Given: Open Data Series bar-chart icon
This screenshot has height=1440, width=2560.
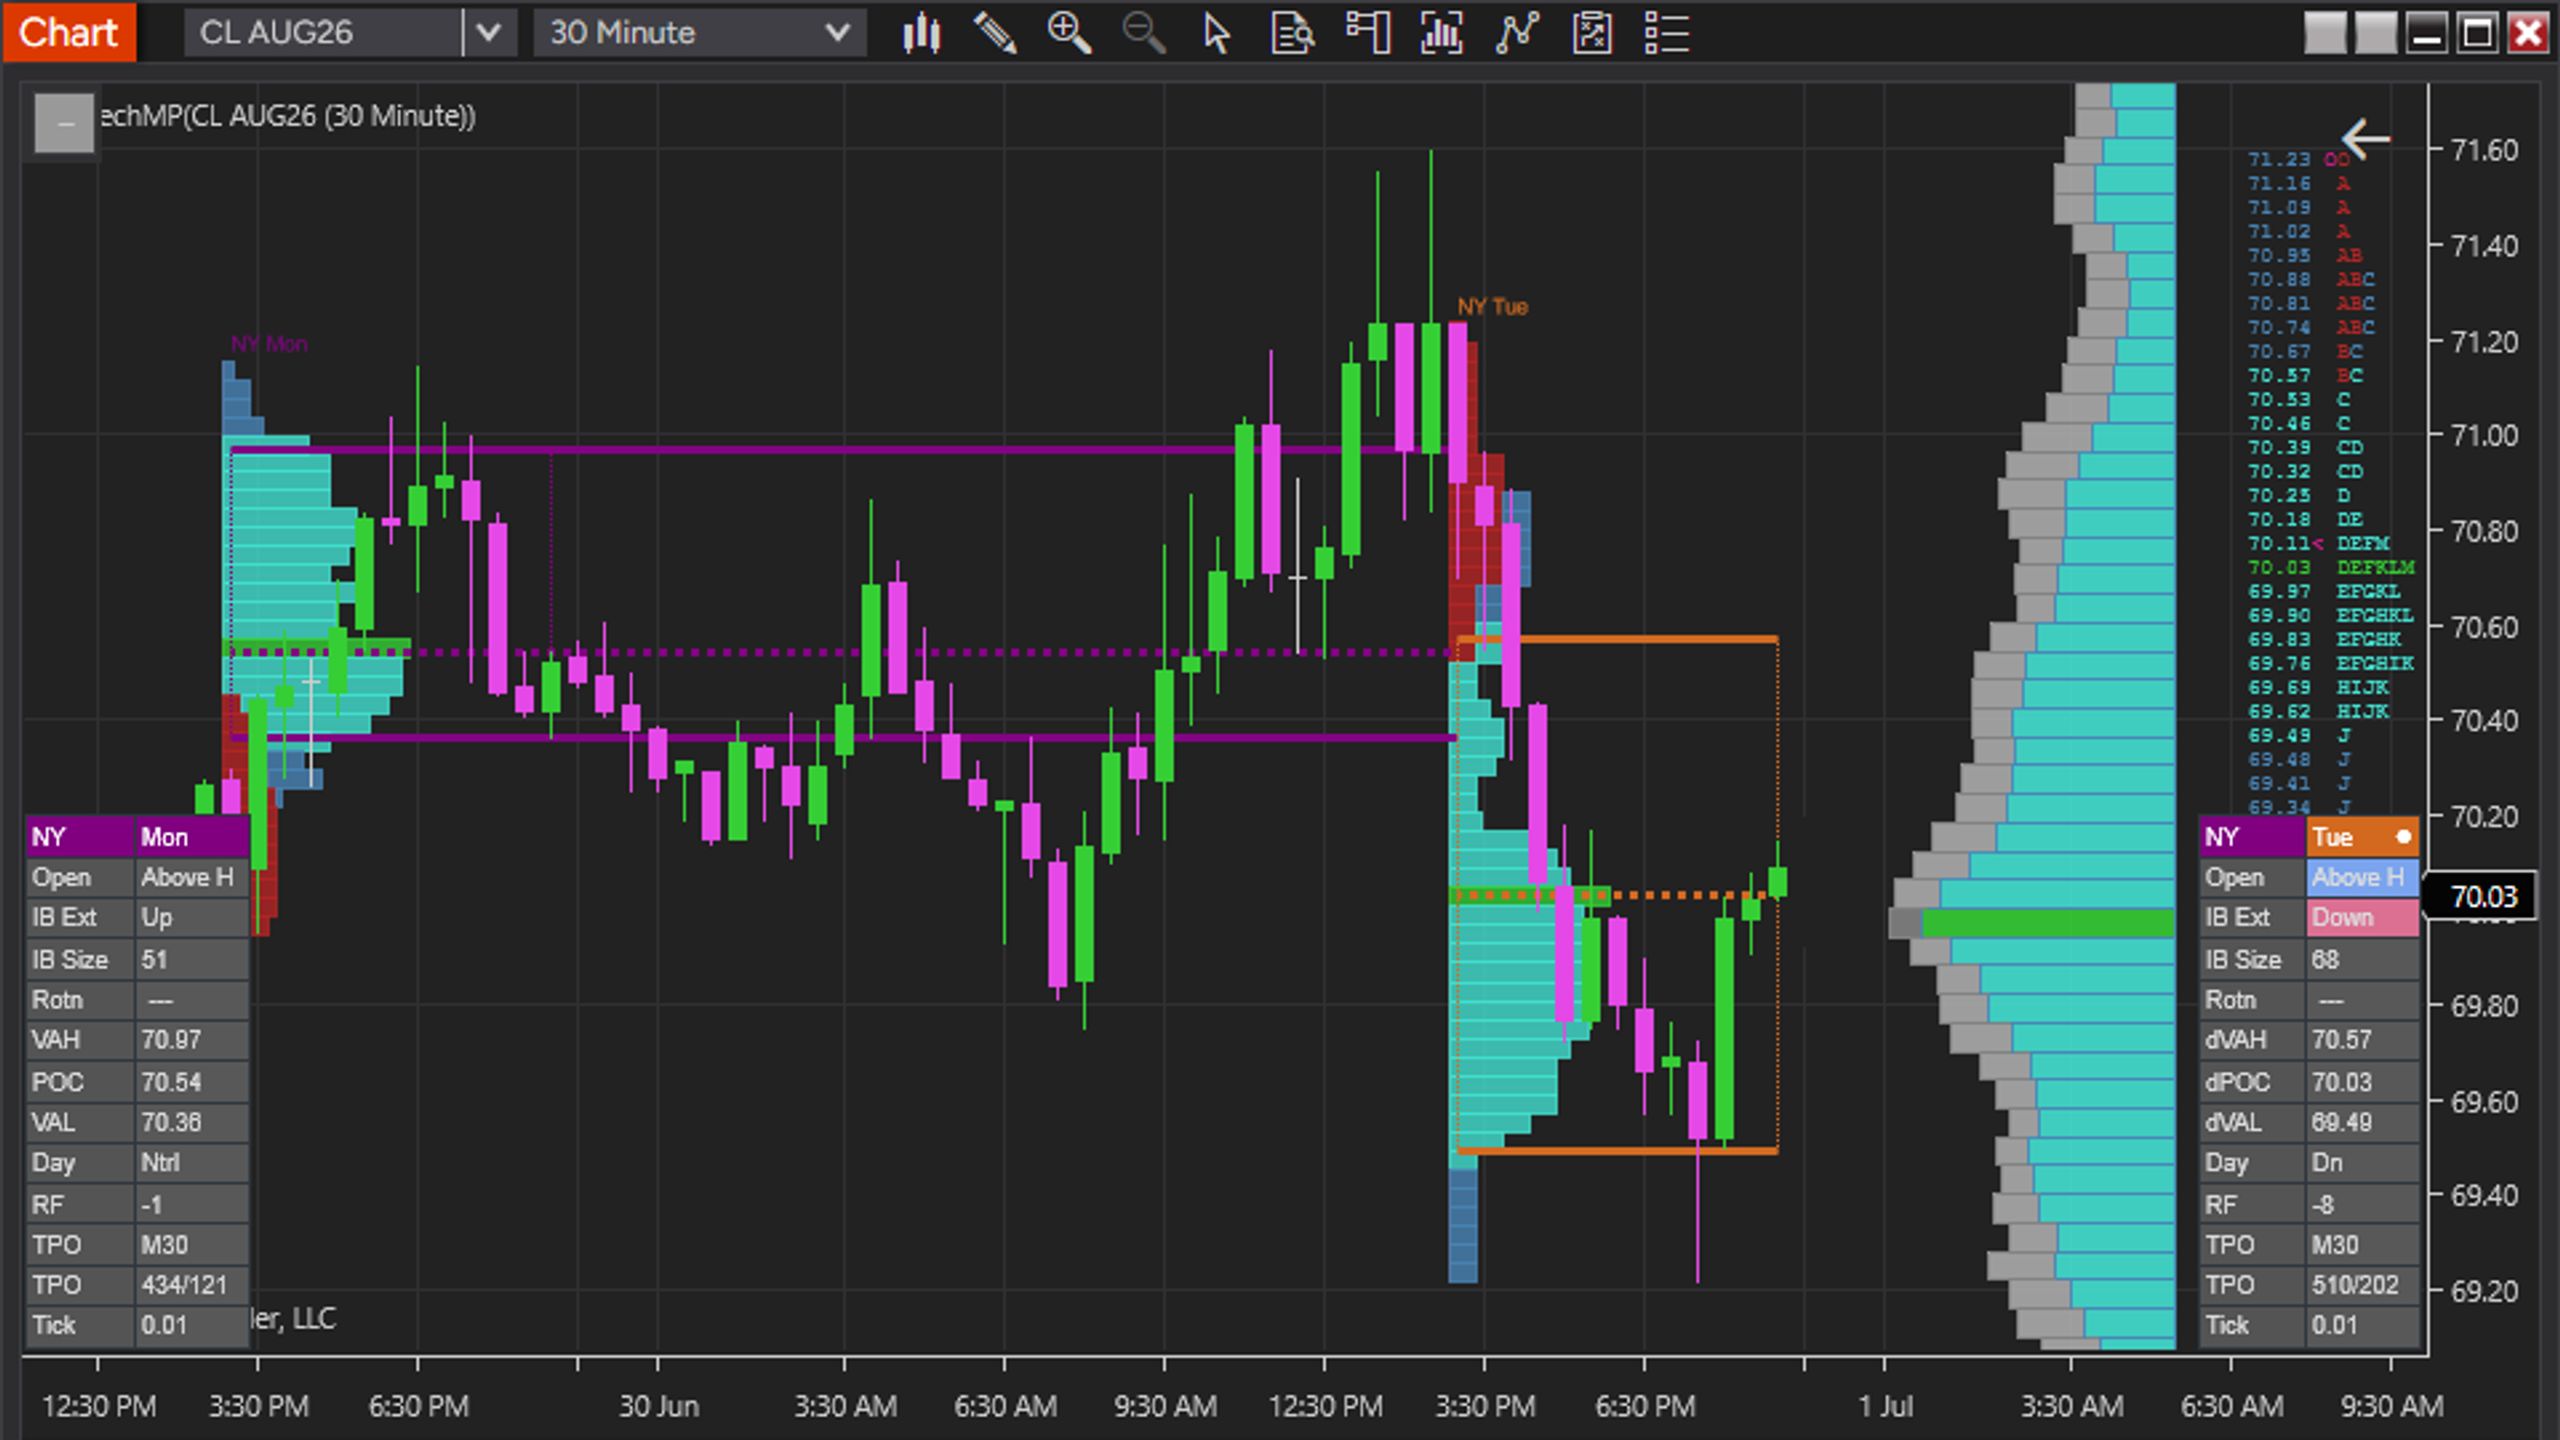Looking at the screenshot, I should pyautogui.click(x=1442, y=33).
